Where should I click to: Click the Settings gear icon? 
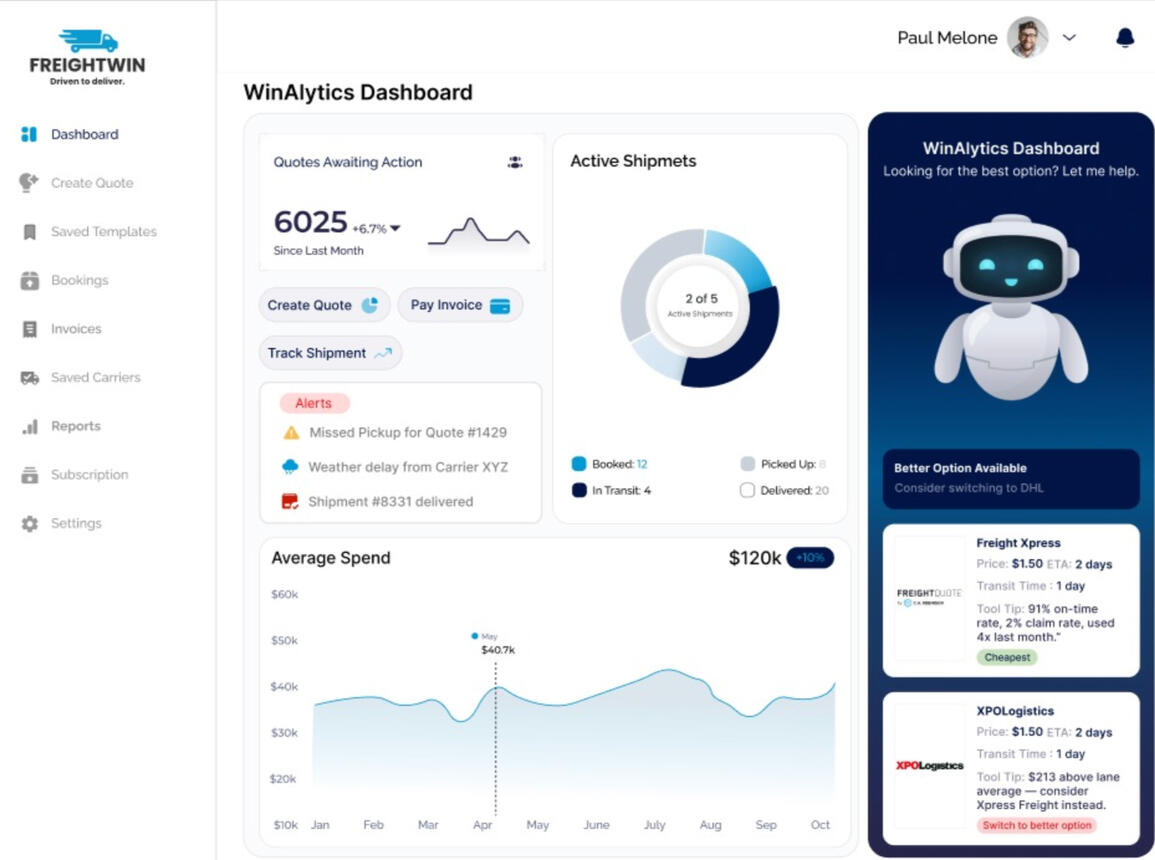click(x=29, y=524)
